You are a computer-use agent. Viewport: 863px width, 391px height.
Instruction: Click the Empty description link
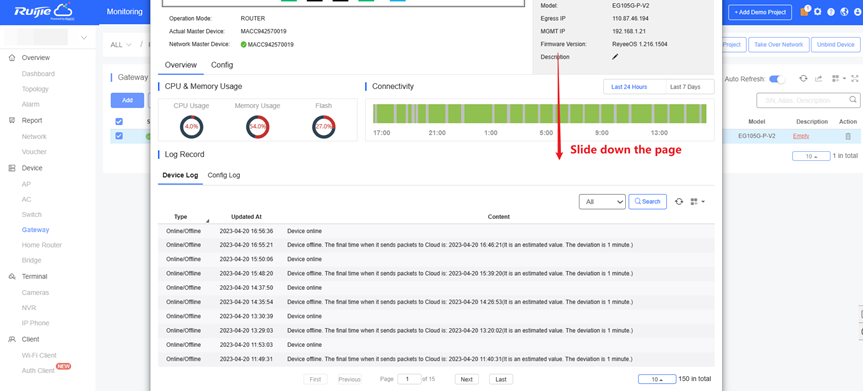pyautogui.click(x=801, y=136)
